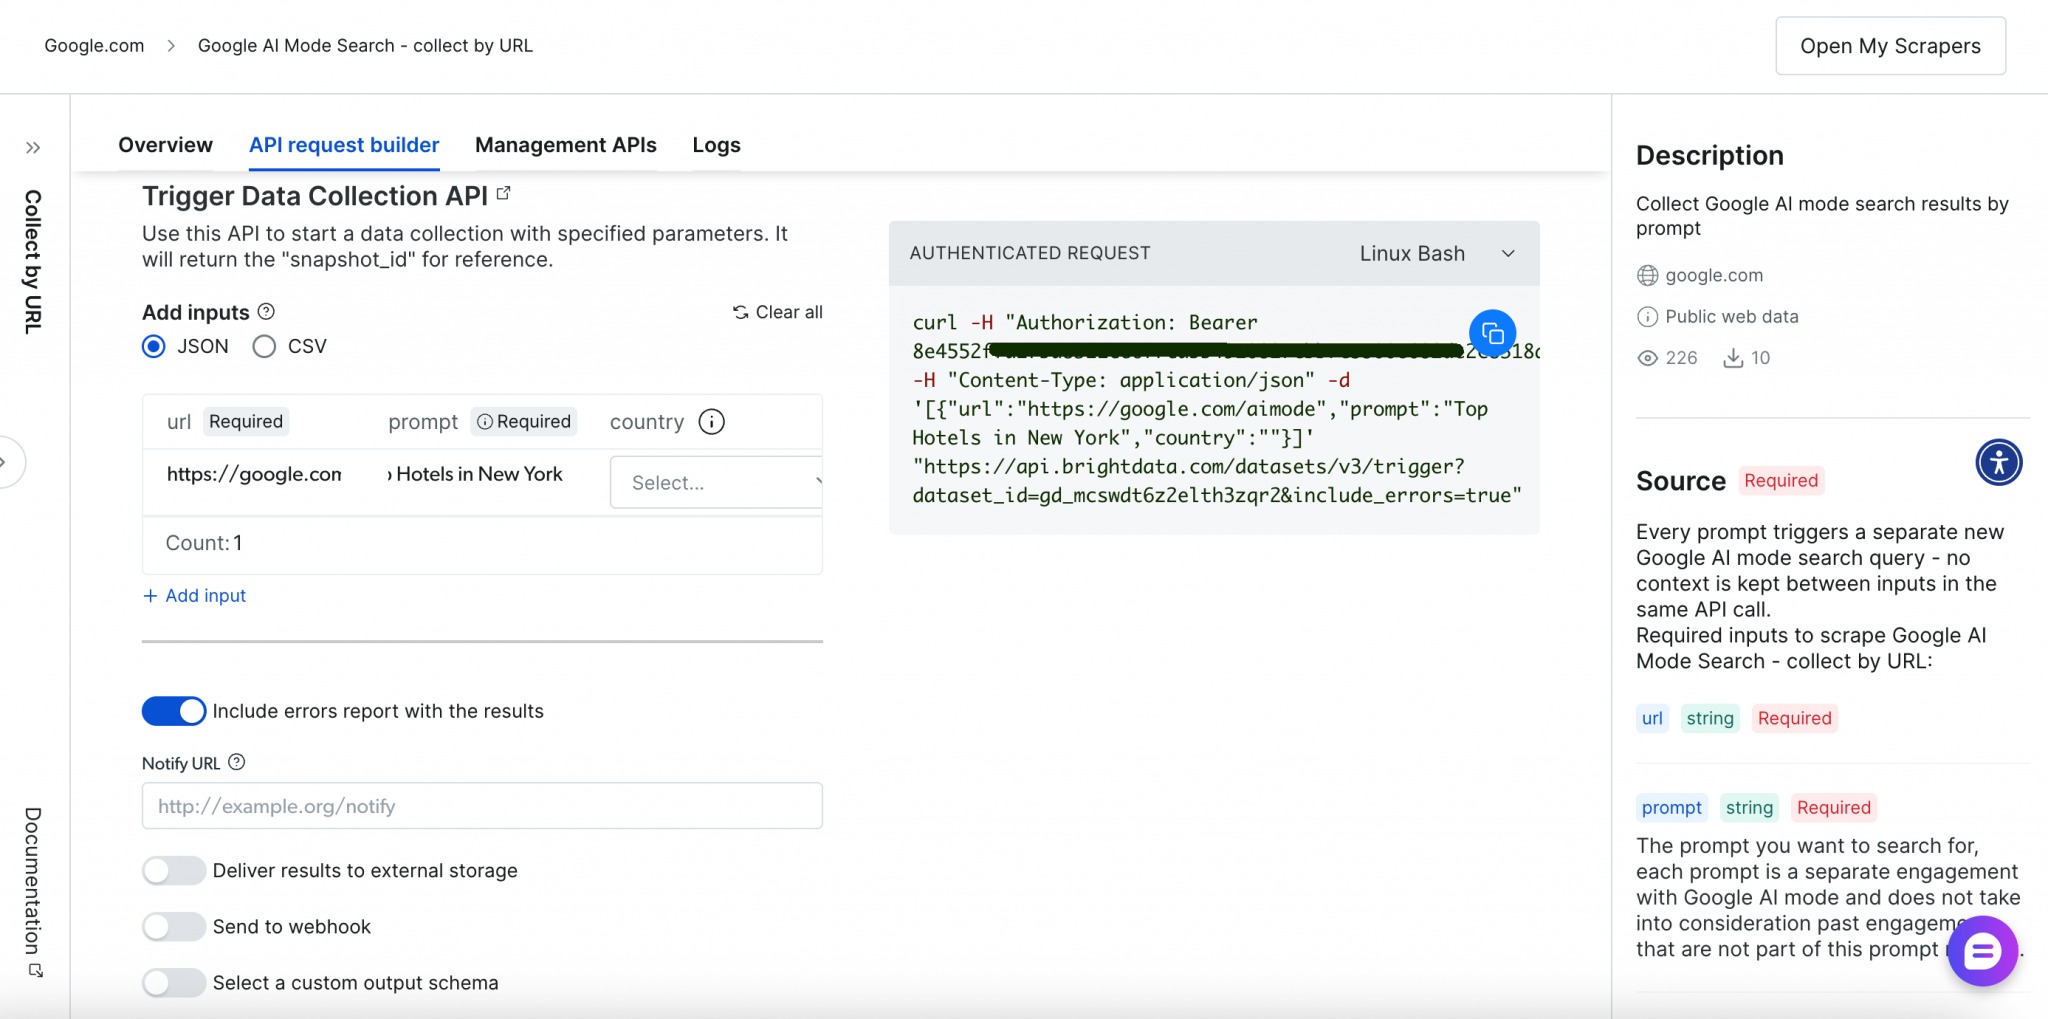Click the Open My Scrapers button

[x=1890, y=46]
